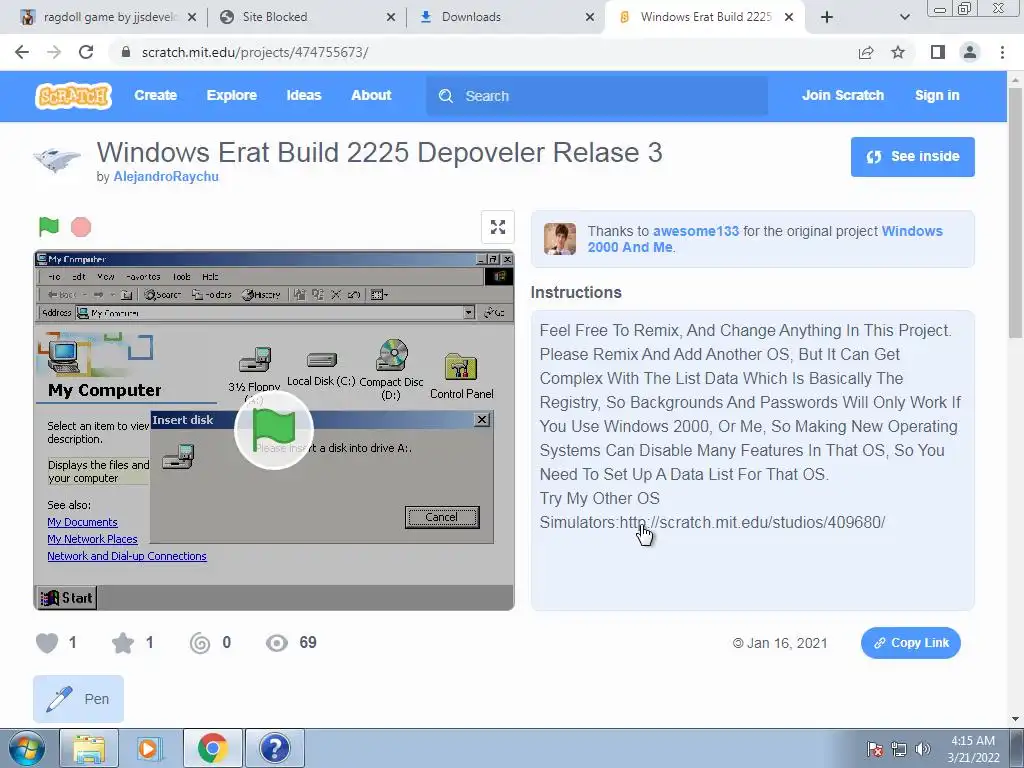This screenshot has width=1024, height=768.
Task: Click the Action Center flag tray icon
Action: (x=875, y=749)
